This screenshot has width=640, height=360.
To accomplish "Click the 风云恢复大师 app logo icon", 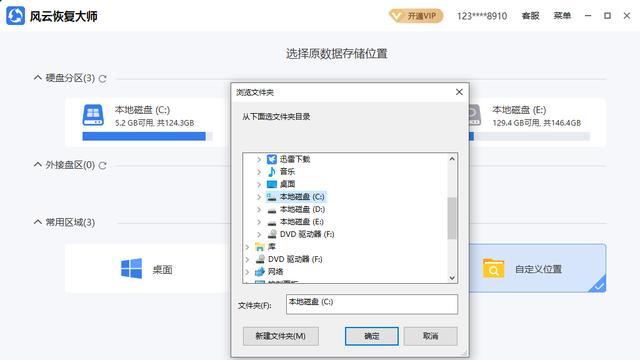I will (16, 16).
